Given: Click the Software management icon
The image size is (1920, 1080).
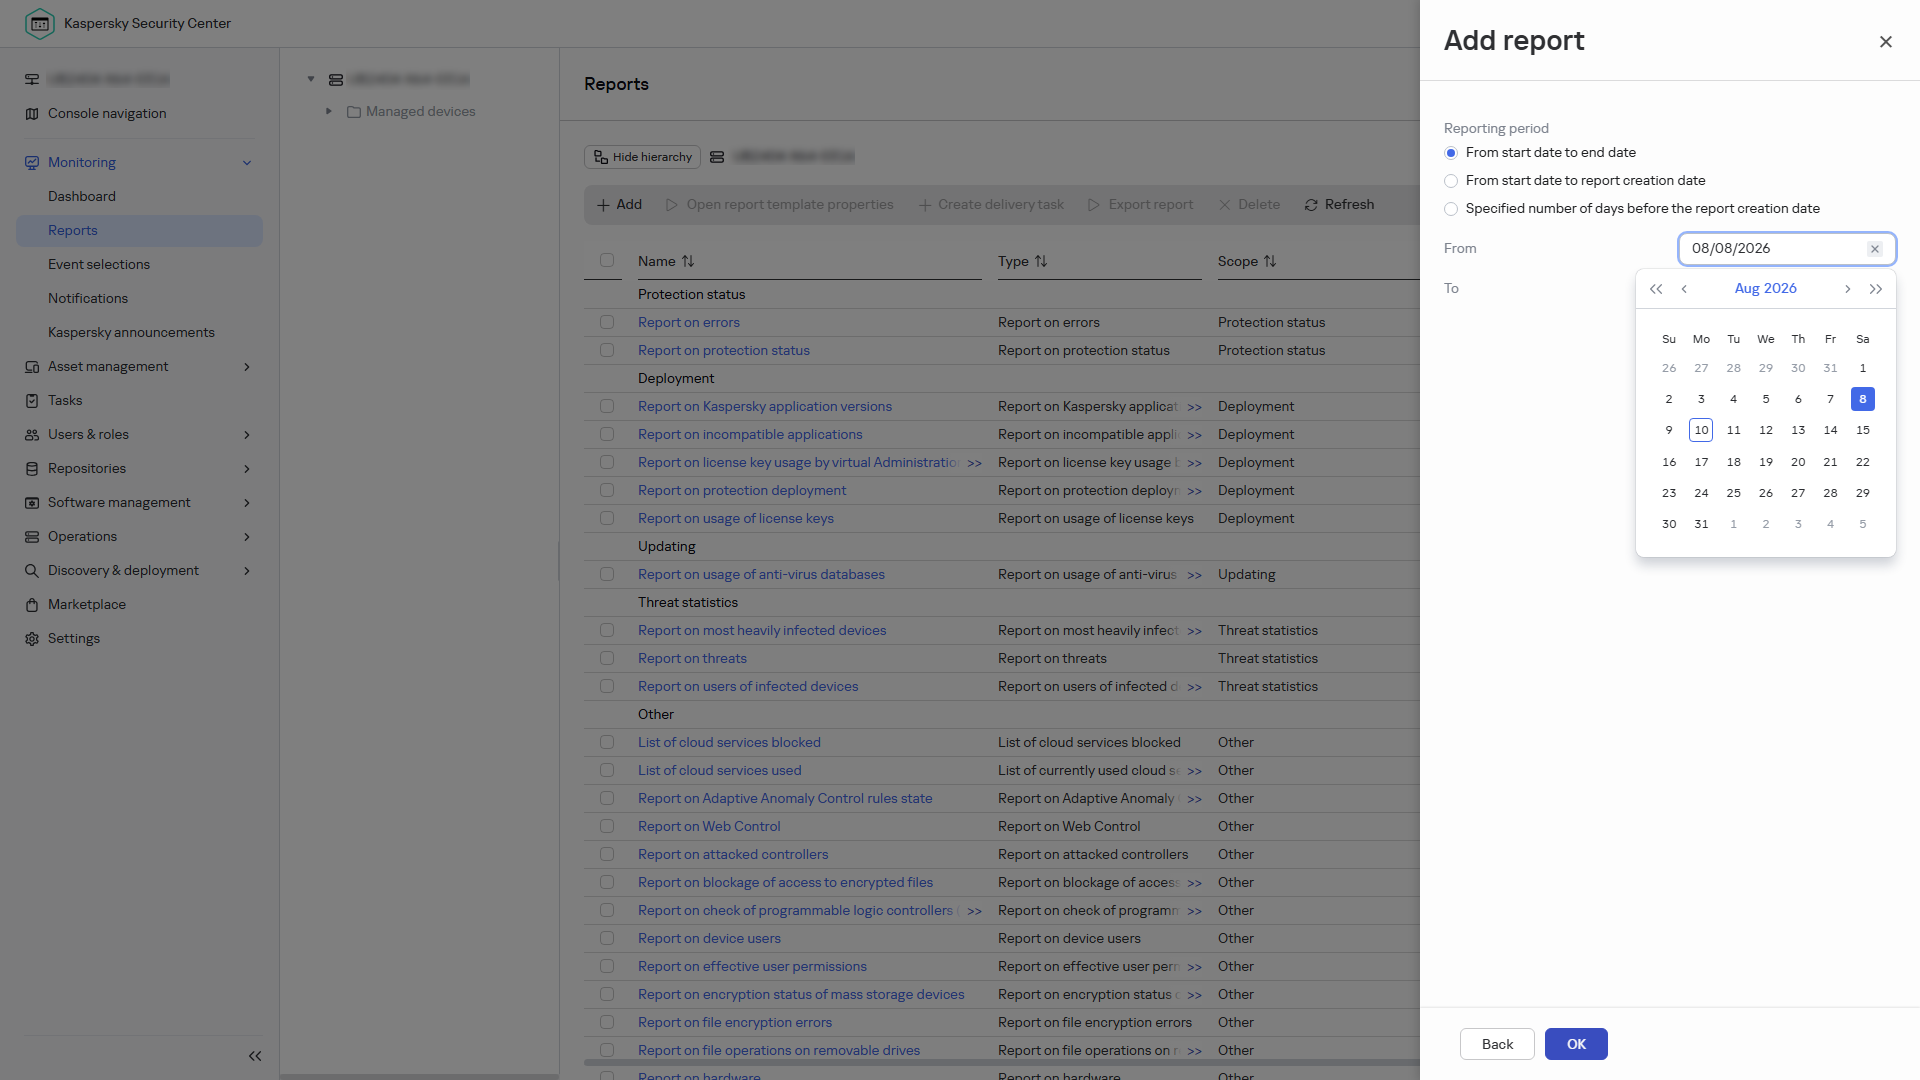Looking at the screenshot, I should click(32, 503).
